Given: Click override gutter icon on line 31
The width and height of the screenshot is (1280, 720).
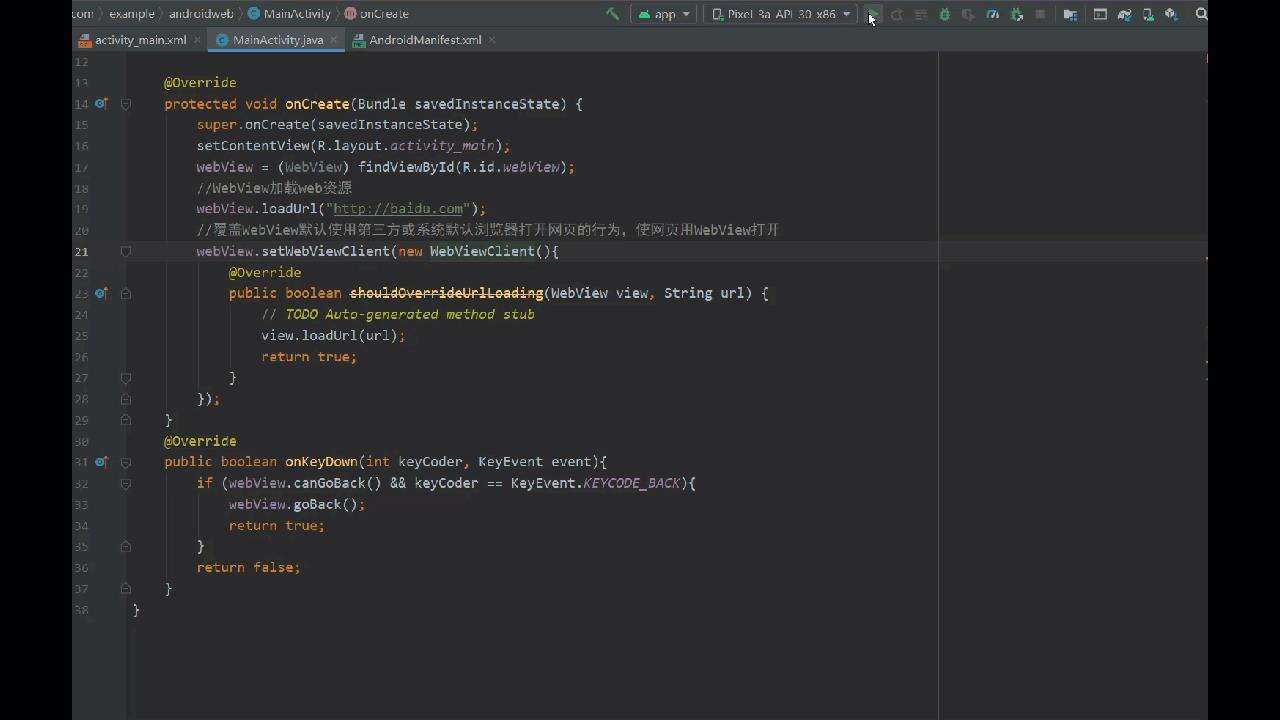Looking at the screenshot, I should tap(101, 462).
